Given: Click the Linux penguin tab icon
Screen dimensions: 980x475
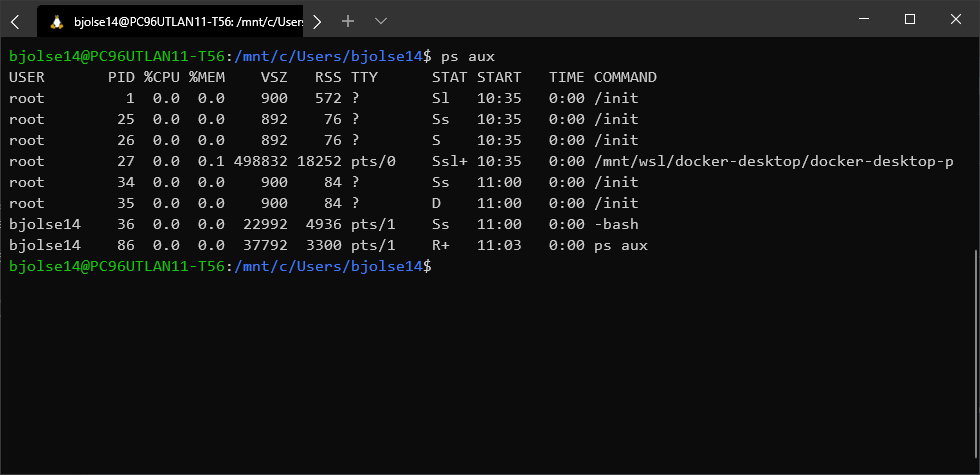Looking at the screenshot, I should pyautogui.click(x=58, y=22).
